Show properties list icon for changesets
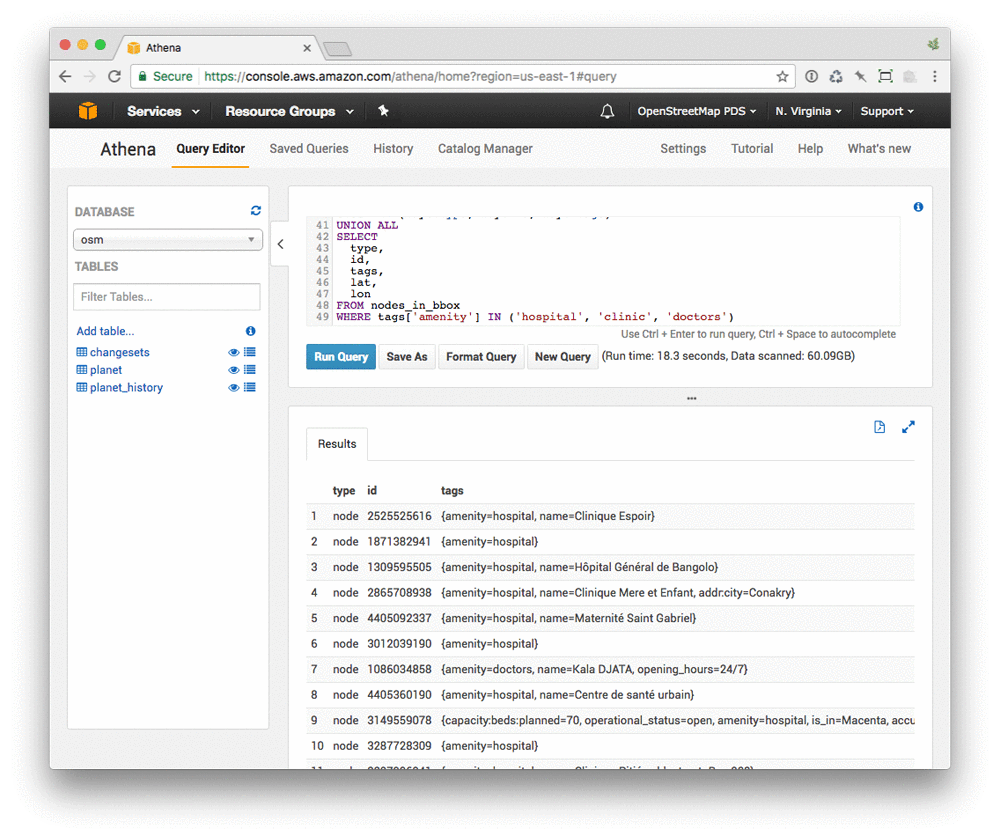The image size is (1000, 840). 250,352
